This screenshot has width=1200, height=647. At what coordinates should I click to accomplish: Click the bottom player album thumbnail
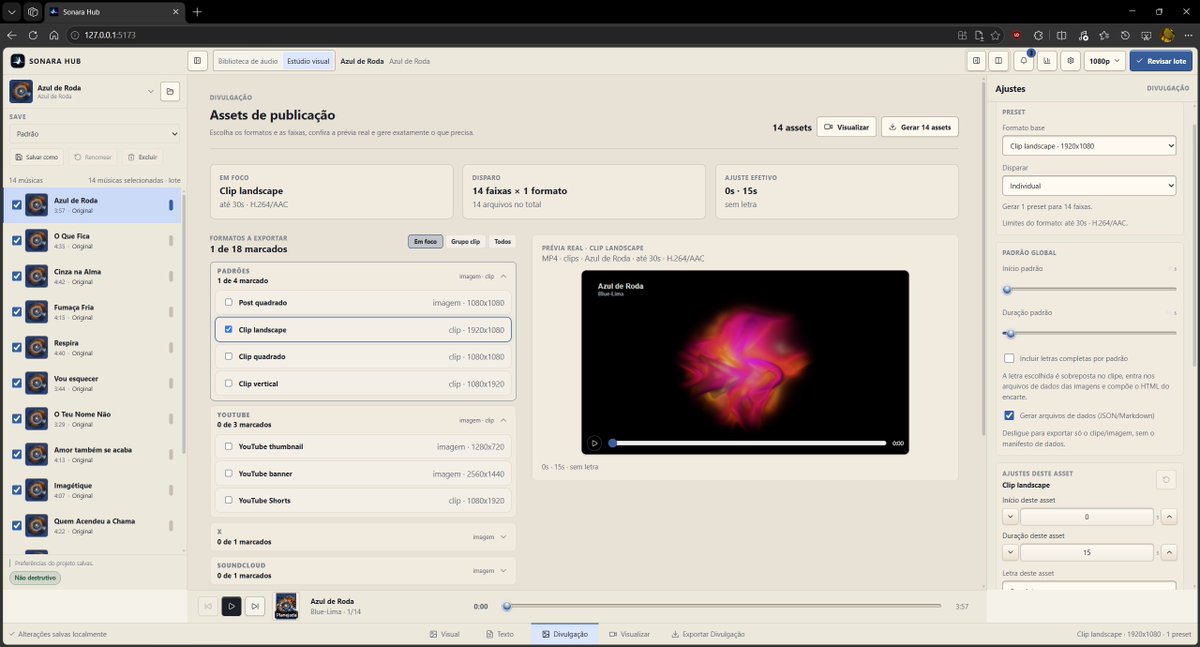(x=286, y=606)
